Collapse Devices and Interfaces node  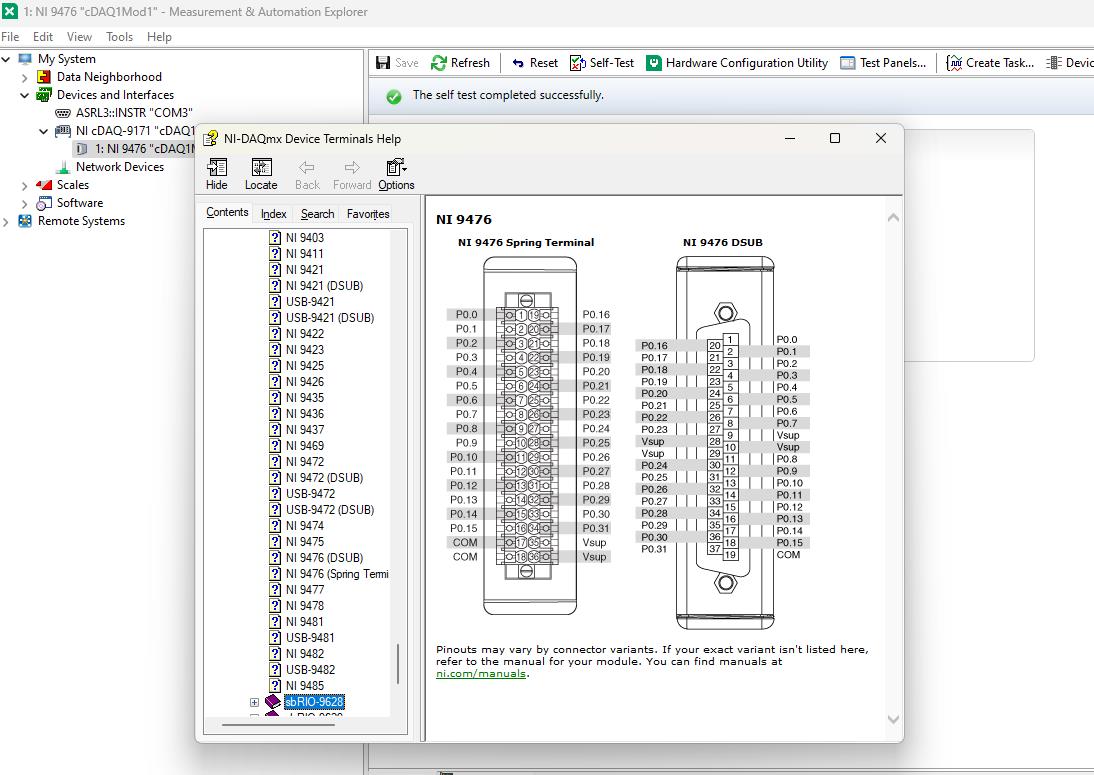pos(24,95)
